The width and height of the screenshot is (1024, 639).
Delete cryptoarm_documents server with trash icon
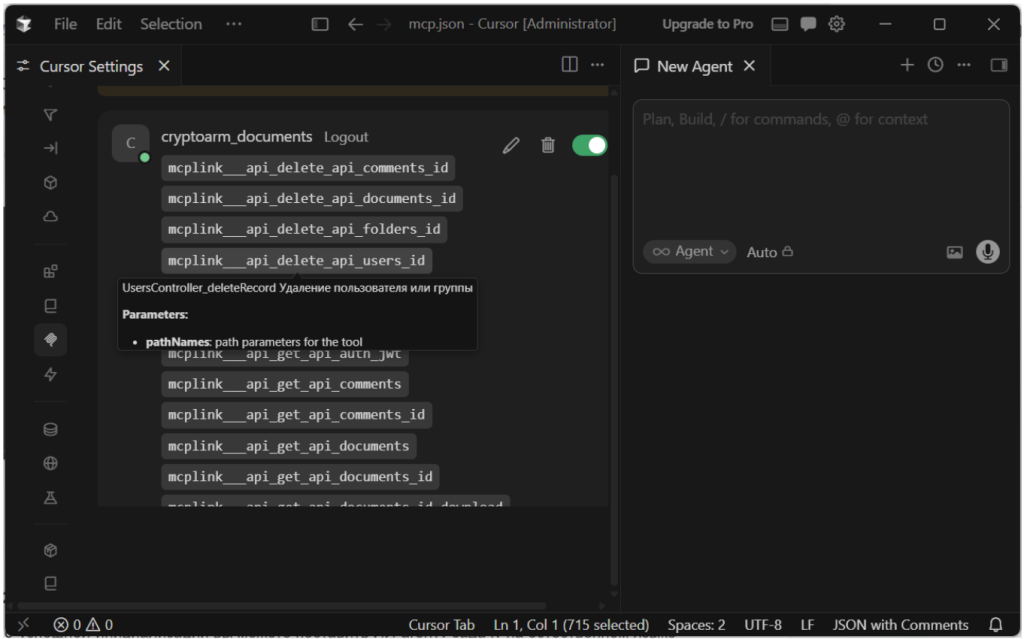point(548,145)
